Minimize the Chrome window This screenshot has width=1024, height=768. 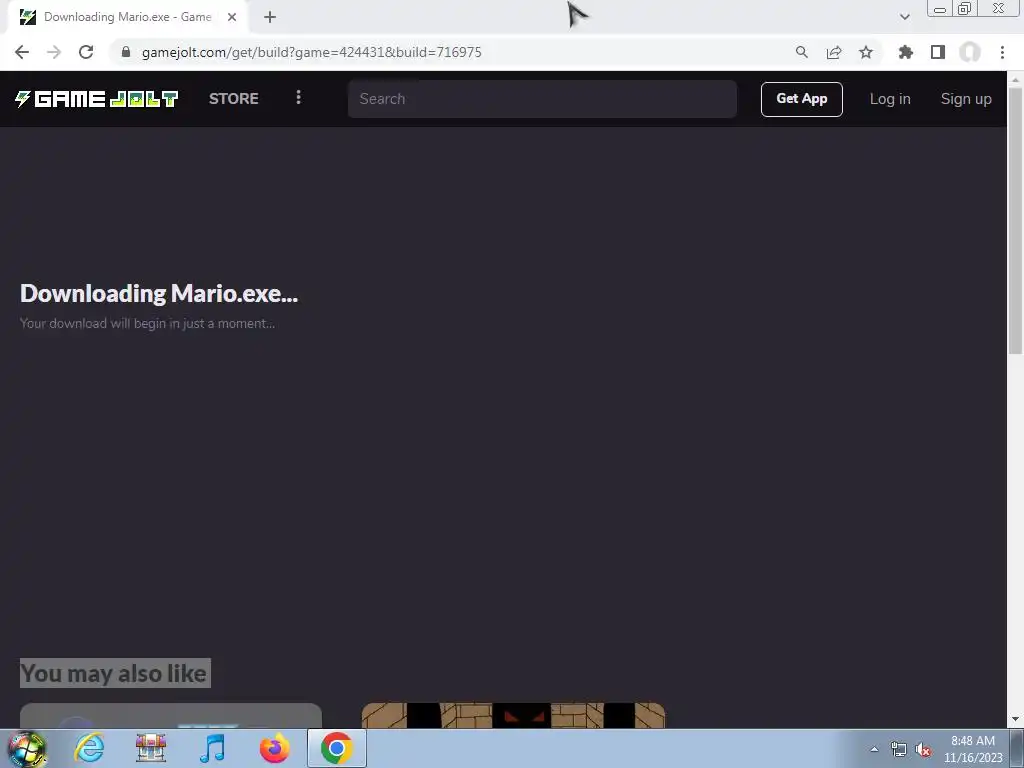pos(940,8)
